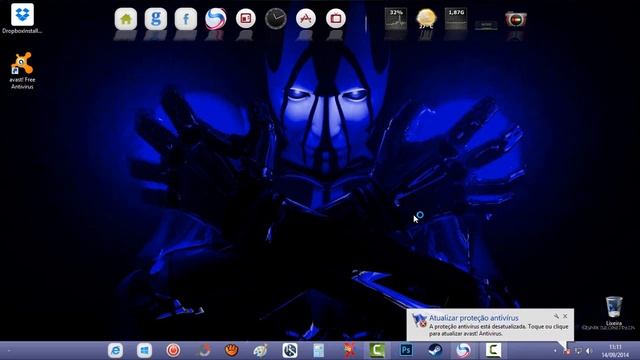Open the red X icon in the taskbar
Screen dimensions: 640x360
click(x=348, y=350)
